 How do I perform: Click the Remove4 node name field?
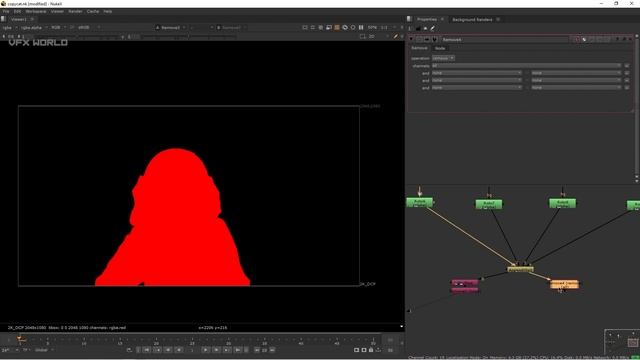pyautogui.click(x=504, y=40)
